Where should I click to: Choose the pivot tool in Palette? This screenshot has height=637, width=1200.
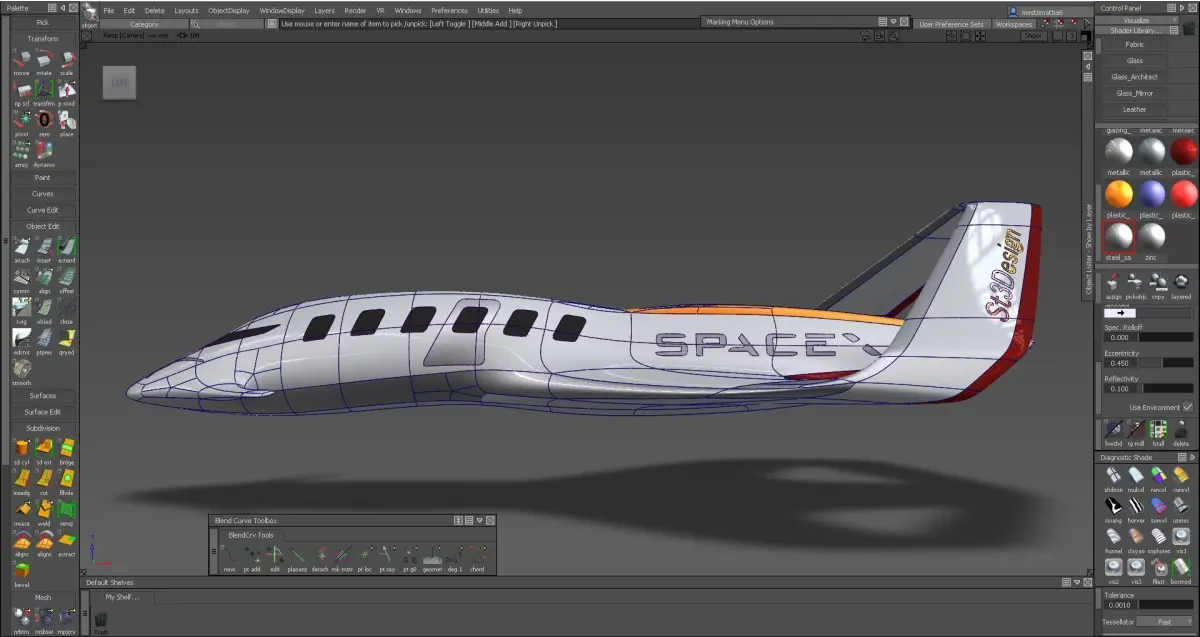pyautogui.click(x=21, y=121)
